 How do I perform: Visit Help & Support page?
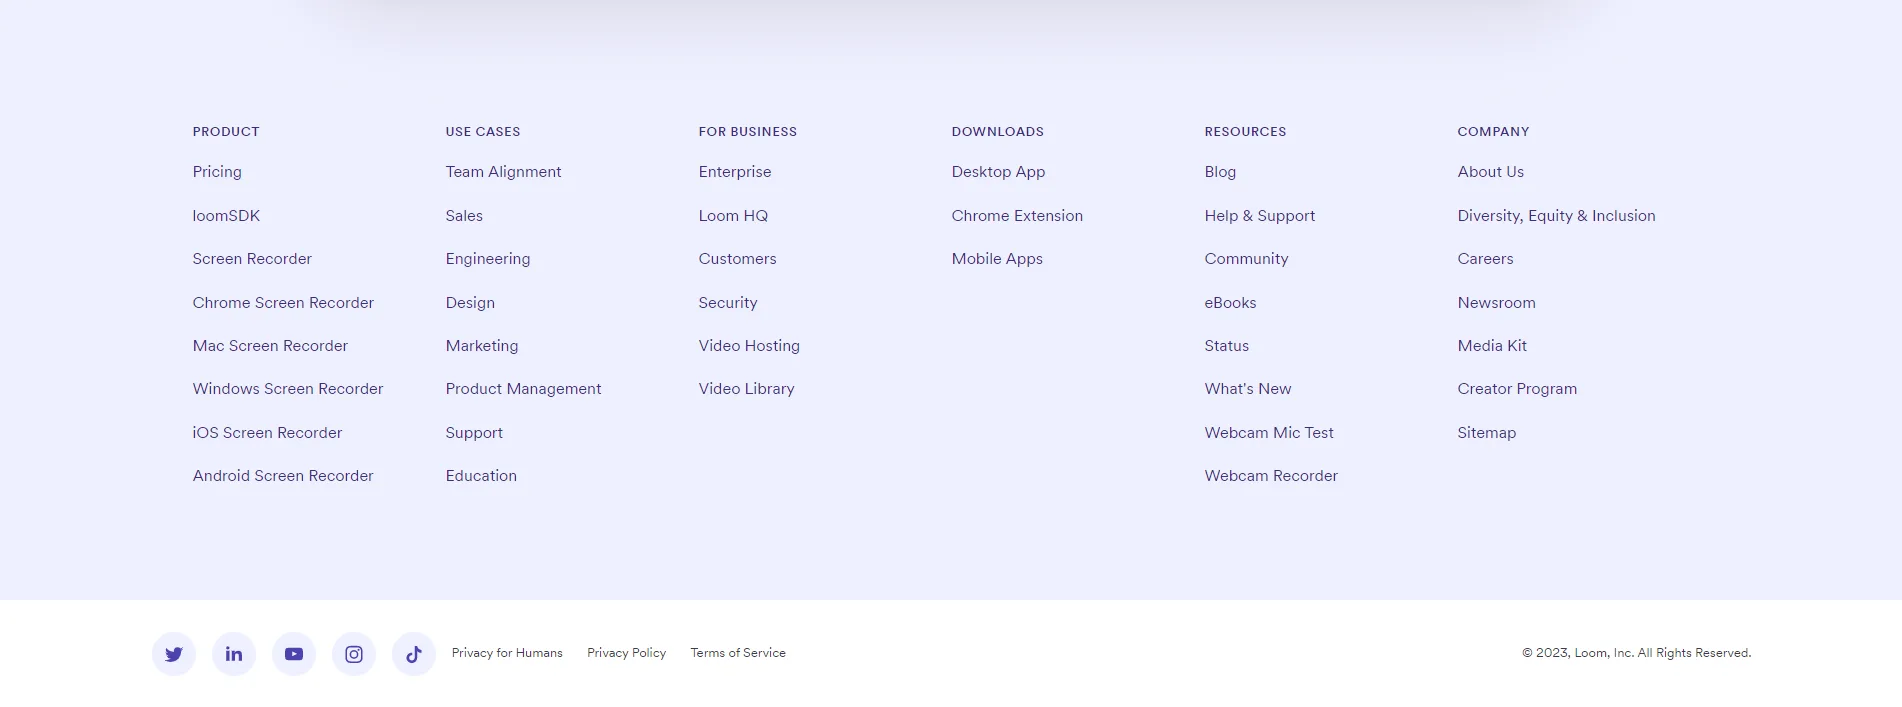point(1259,216)
